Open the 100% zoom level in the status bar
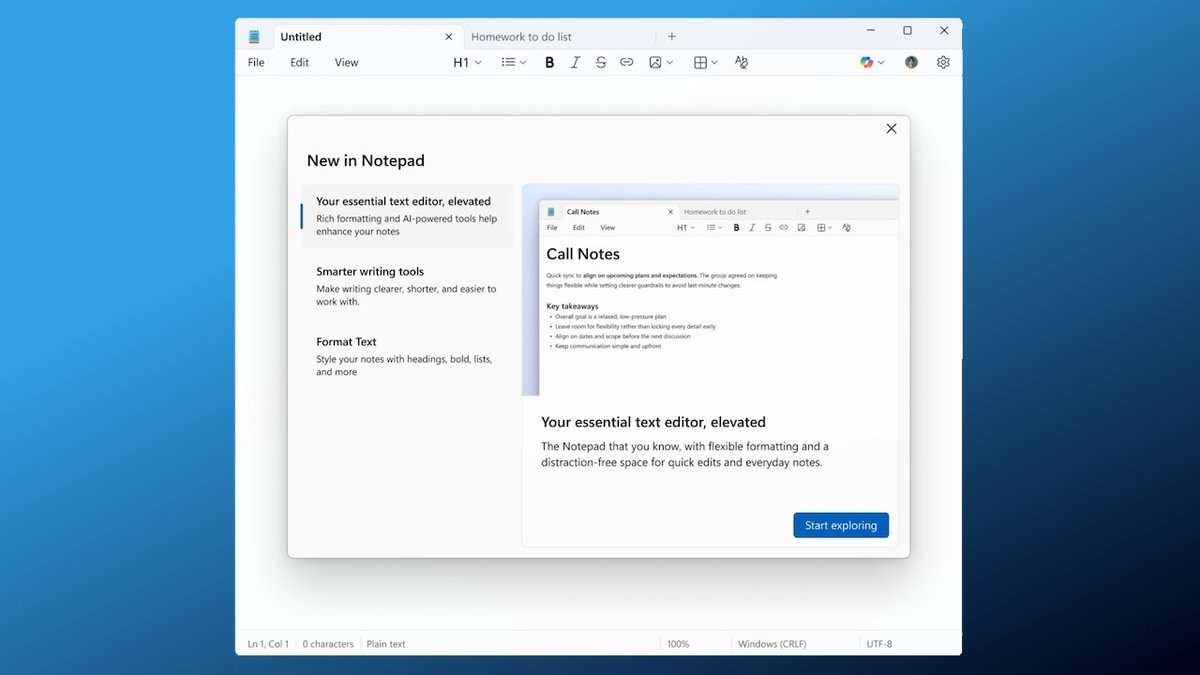 click(678, 644)
